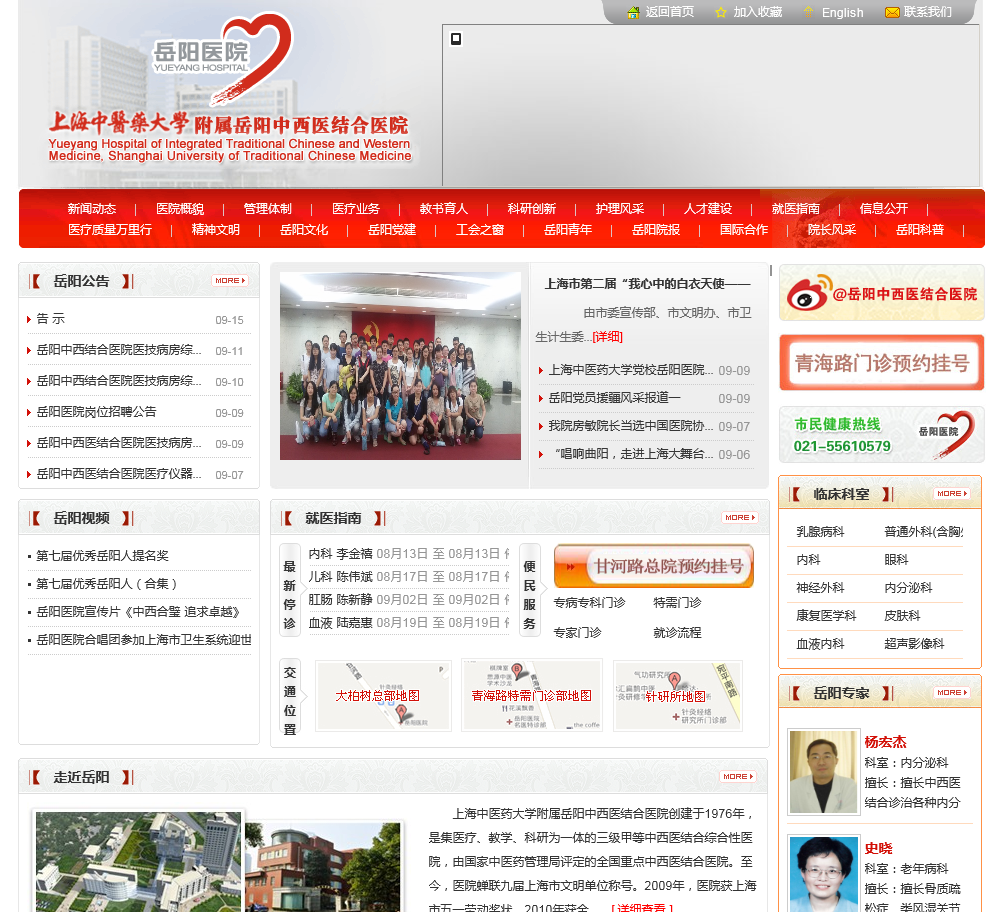Open the 医疗业务 menu item

click(x=356, y=208)
